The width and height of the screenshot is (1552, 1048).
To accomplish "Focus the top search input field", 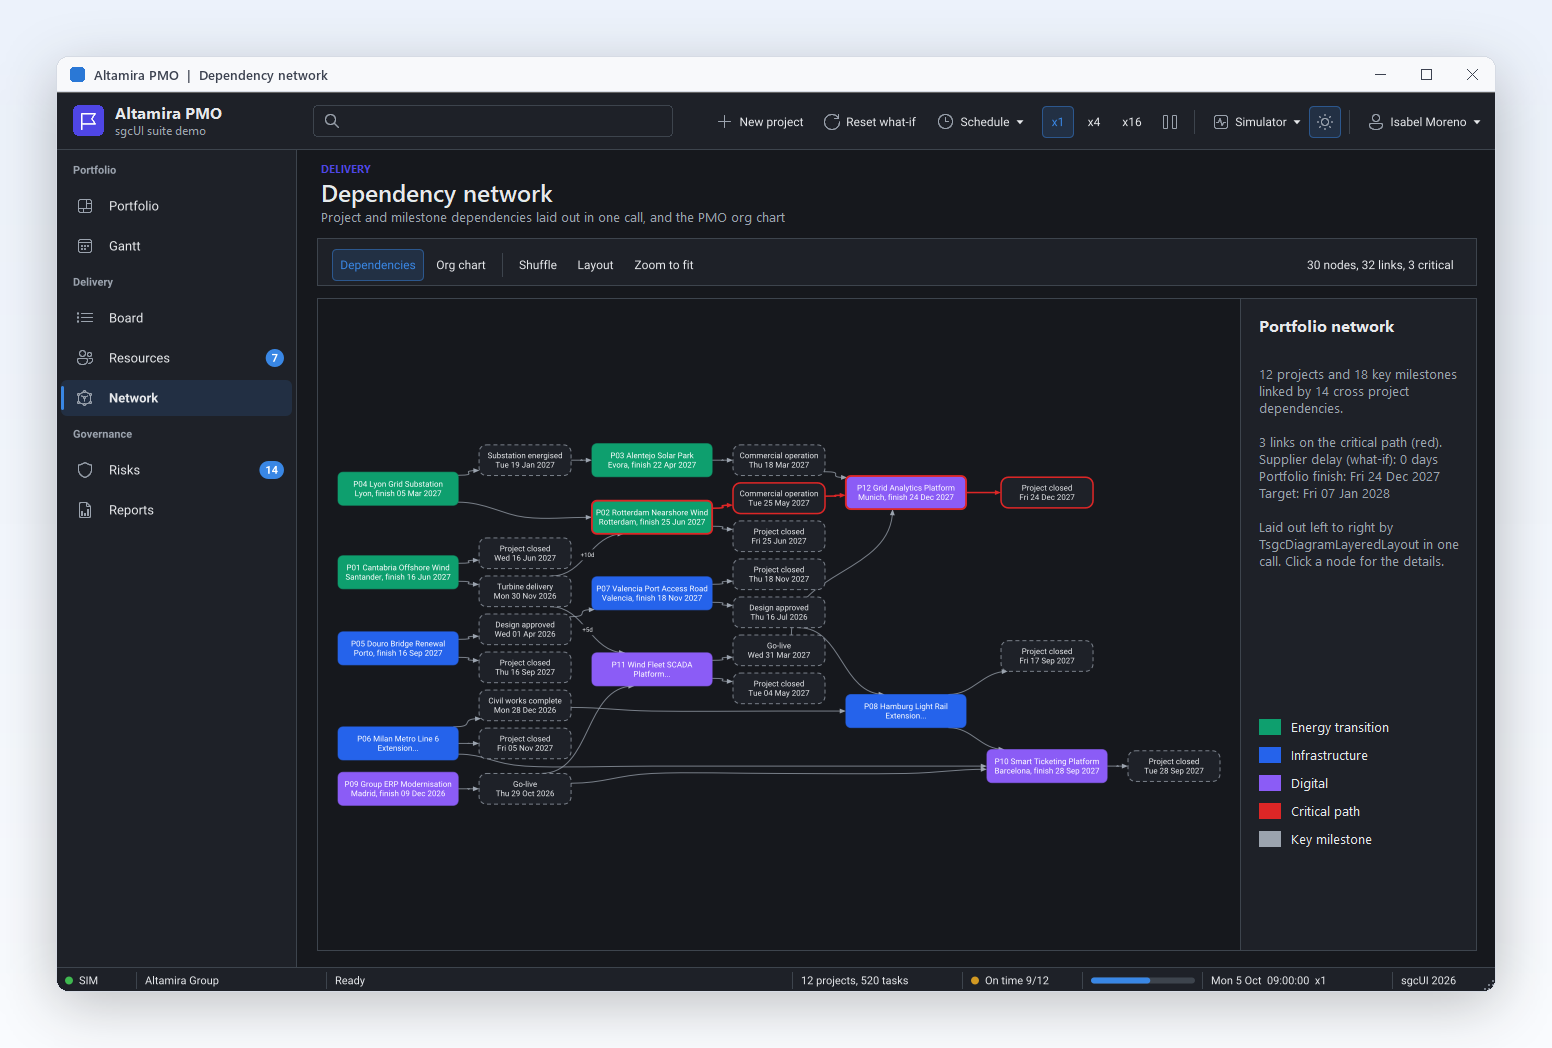I will coord(493,121).
